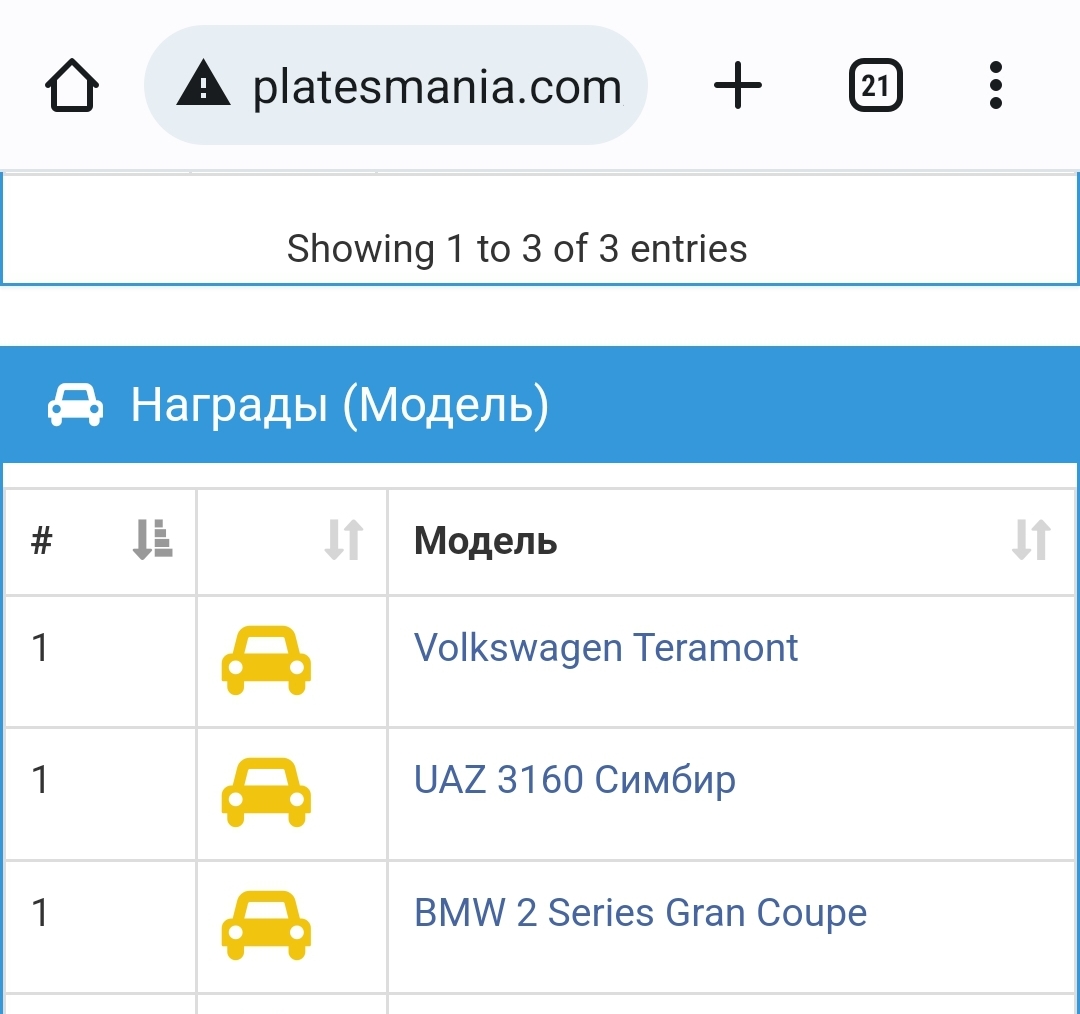The image size is (1080, 1014).
Task: Click the yellow car icon beside Volkswagen Teramont
Action: pyautogui.click(x=266, y=660)
